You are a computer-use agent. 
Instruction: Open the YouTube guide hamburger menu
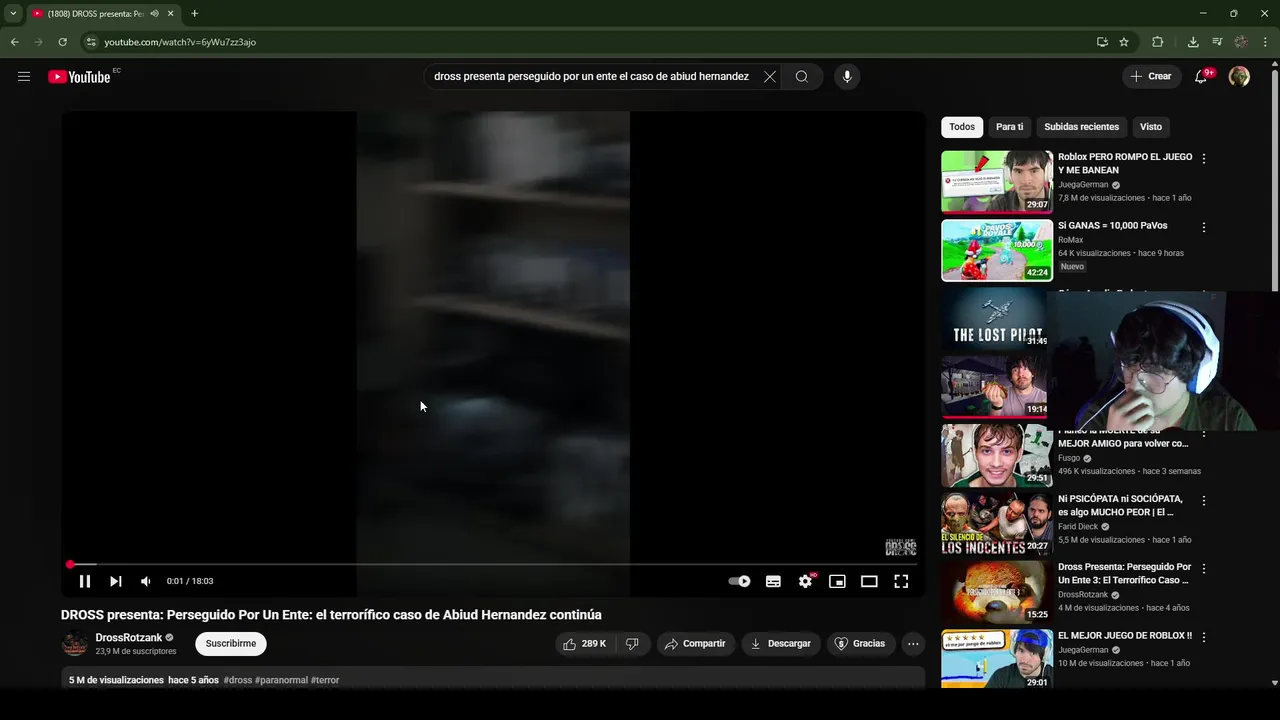point(24,77)
